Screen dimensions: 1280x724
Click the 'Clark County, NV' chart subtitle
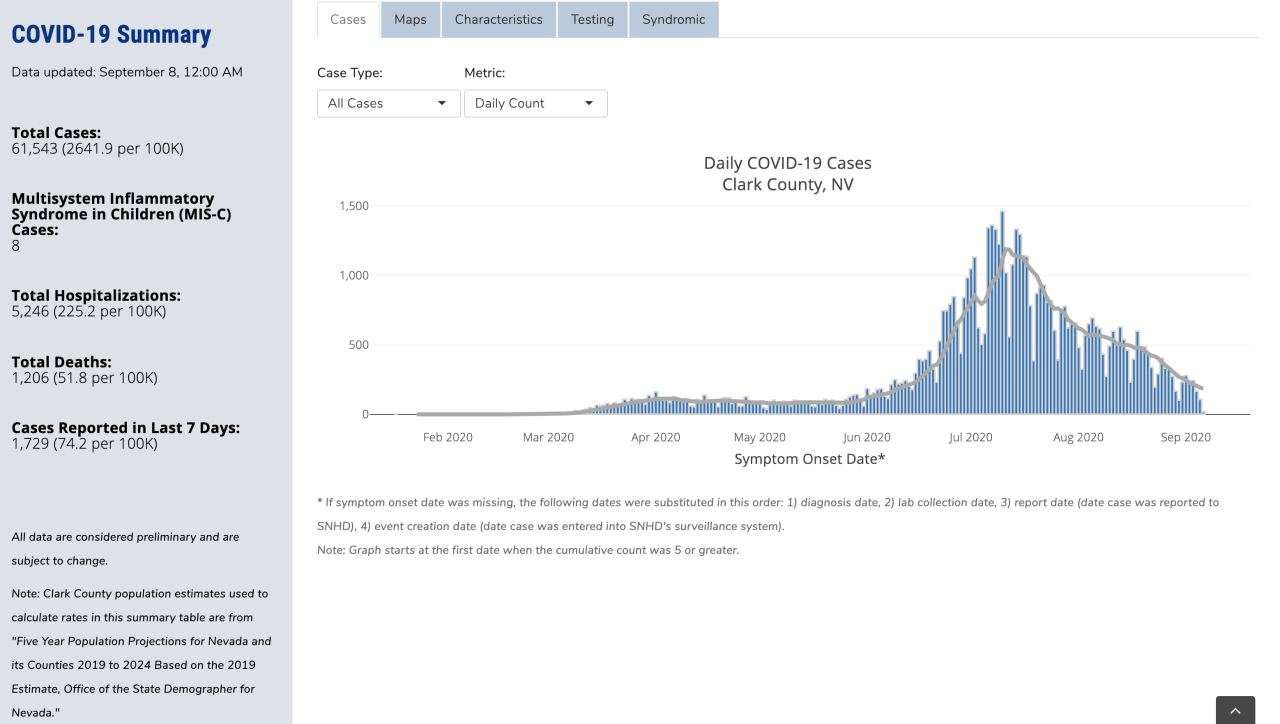788,185
